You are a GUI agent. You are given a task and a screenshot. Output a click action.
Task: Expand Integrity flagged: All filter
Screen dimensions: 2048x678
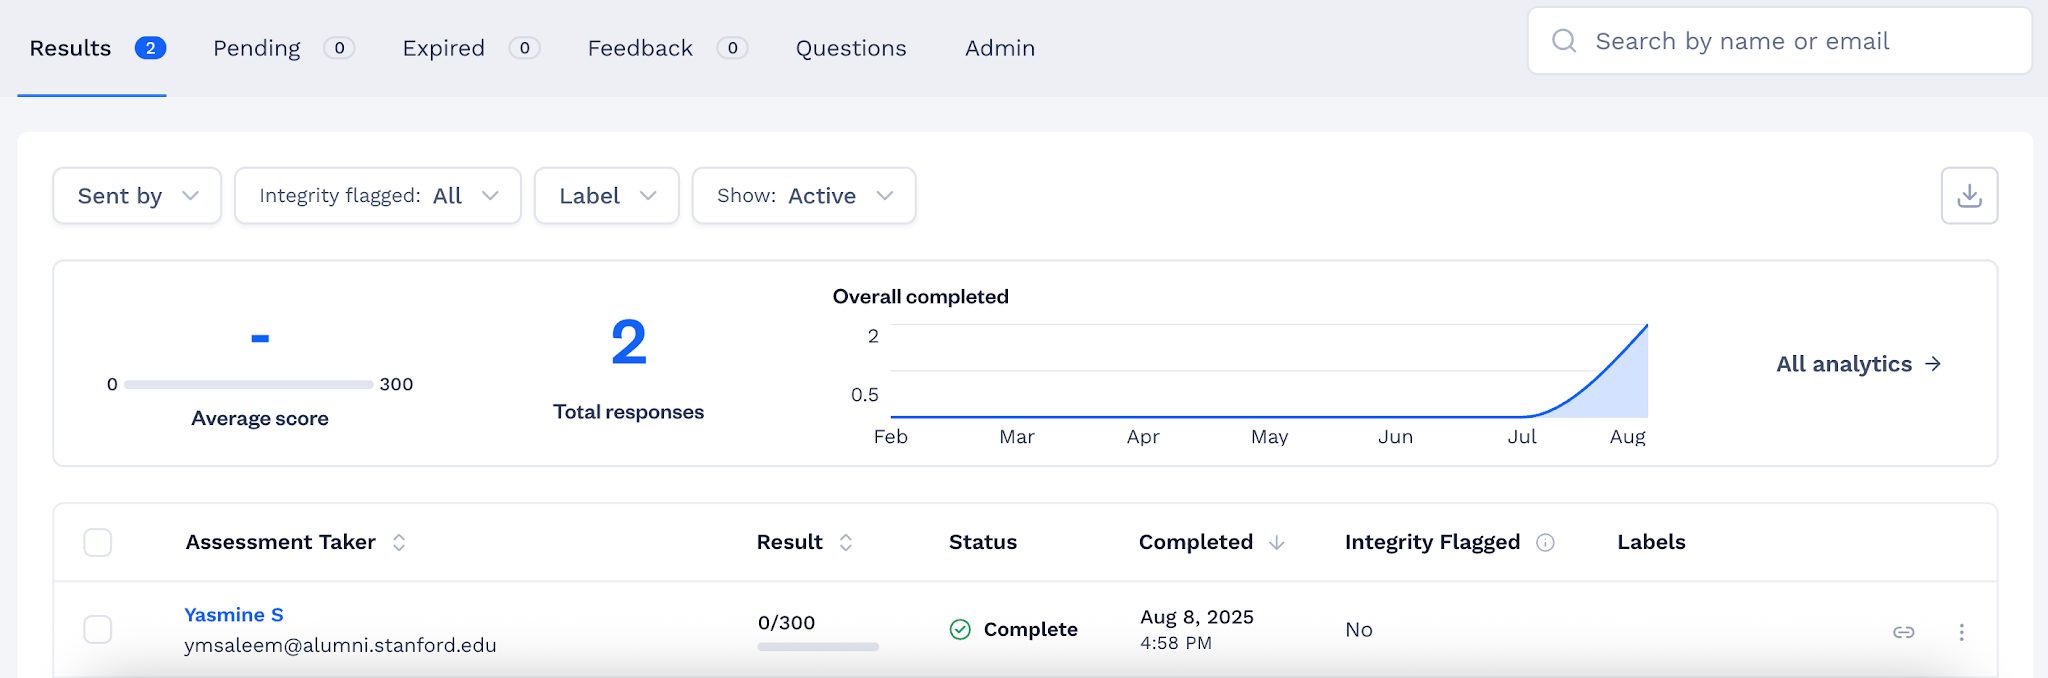point(378,196)
